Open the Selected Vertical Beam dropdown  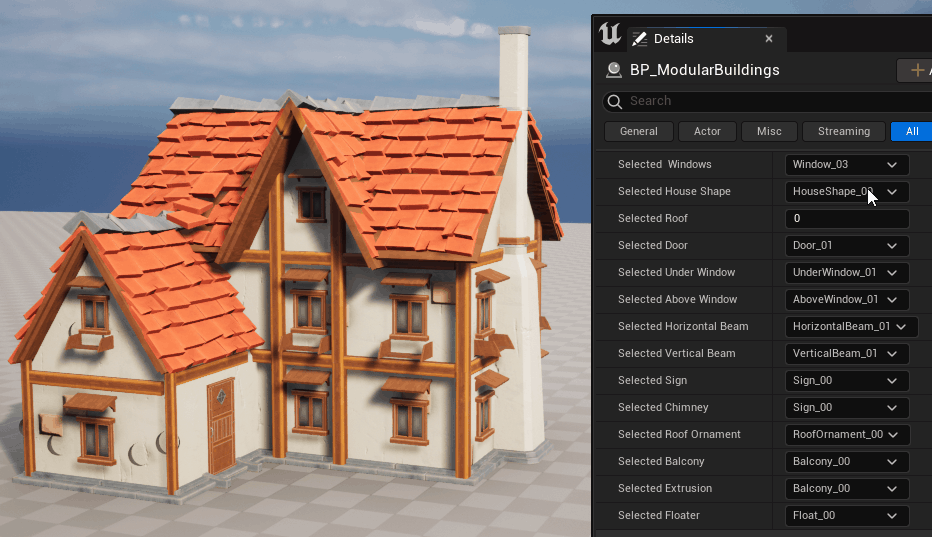click(x=847, y=353)
